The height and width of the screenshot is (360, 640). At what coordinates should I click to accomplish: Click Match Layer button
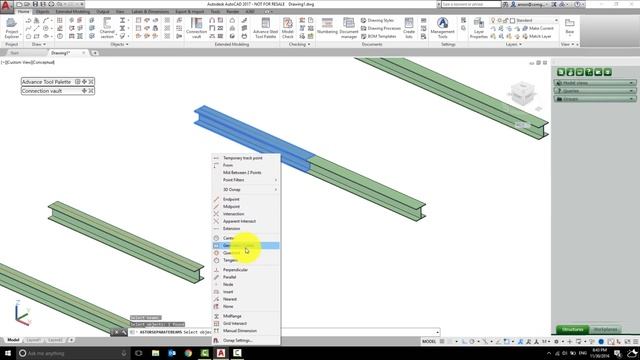pyautogui.click(x=536, y=36)
